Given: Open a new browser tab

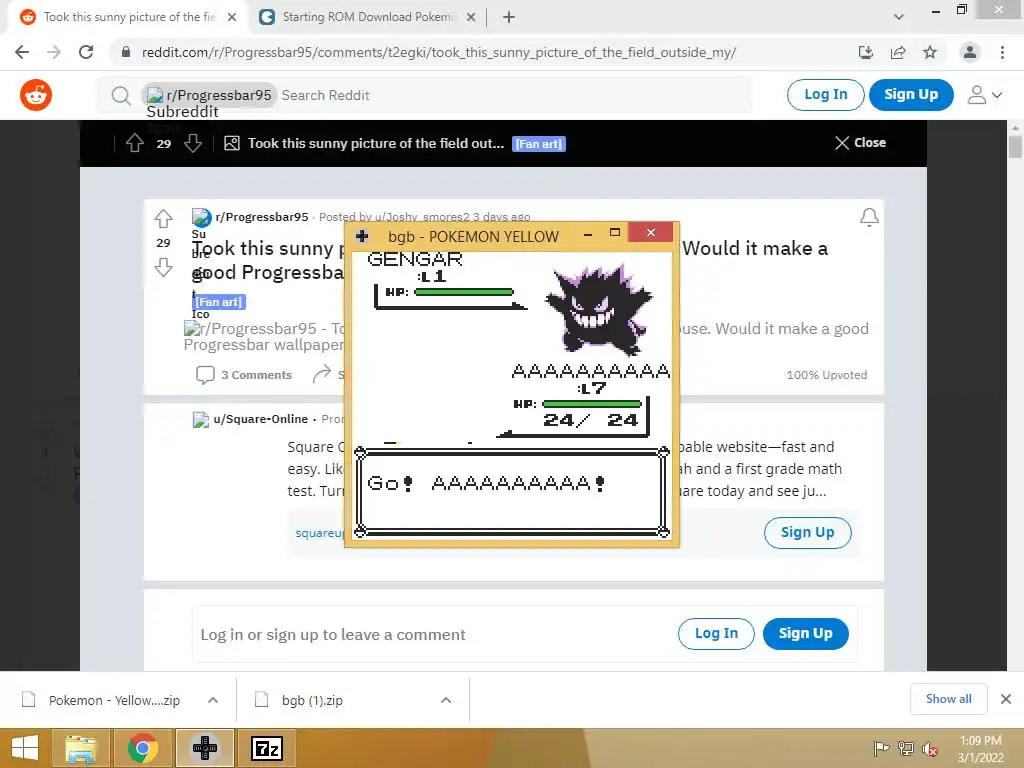Looking at the screenshot, I should (509, 17).
